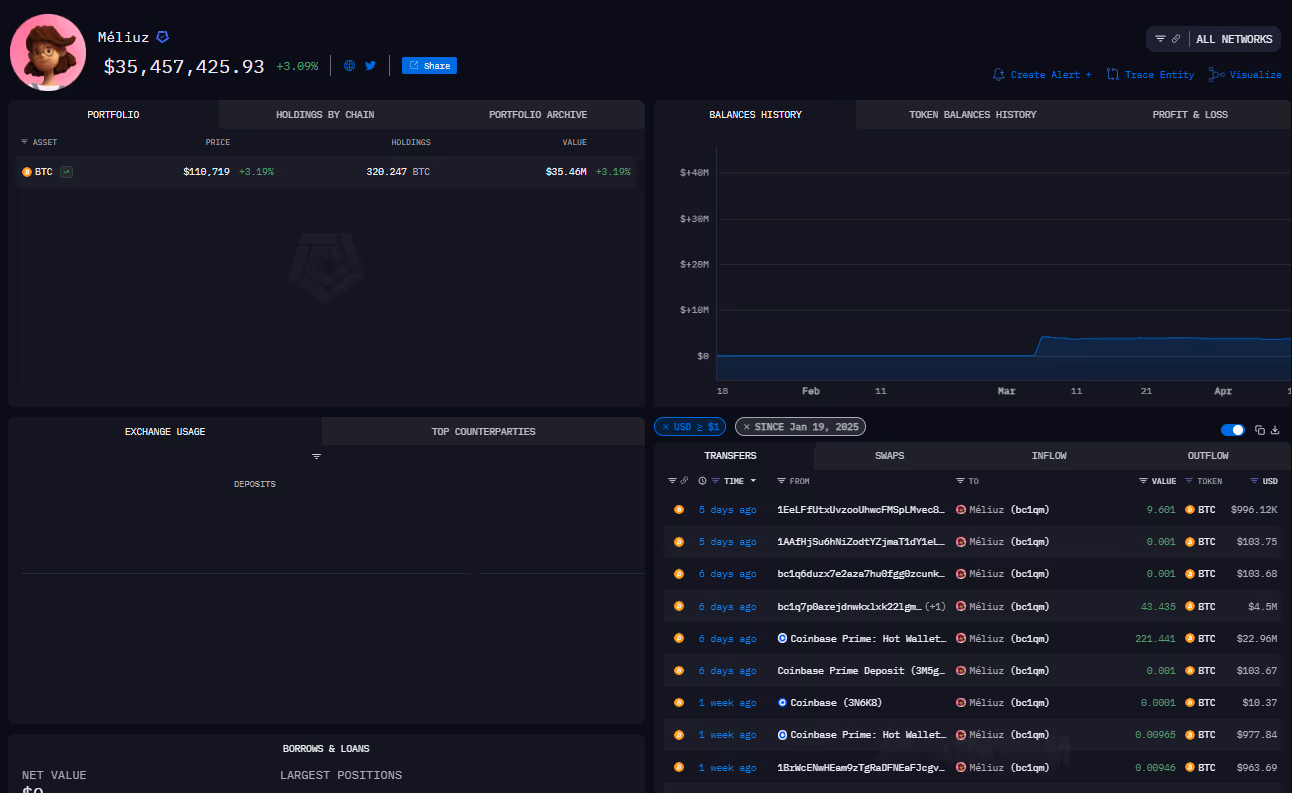Click the '5 days ago' time on the 9.601 row

pyautogui.click(x=727, y=510)
